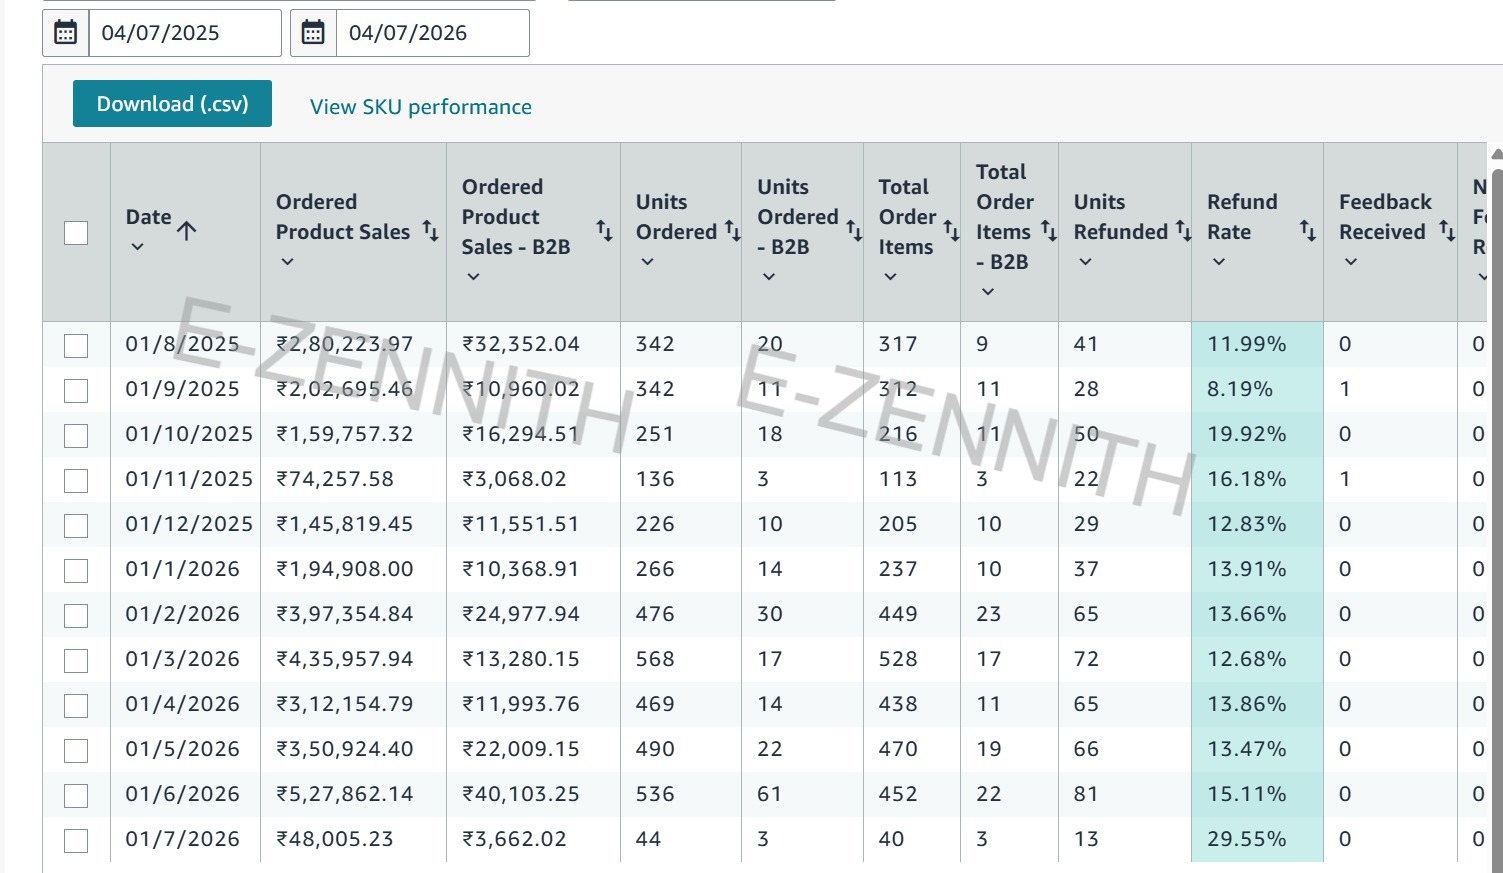Expand the Ordered Product Sales - B2B chevron

(473, 277)
